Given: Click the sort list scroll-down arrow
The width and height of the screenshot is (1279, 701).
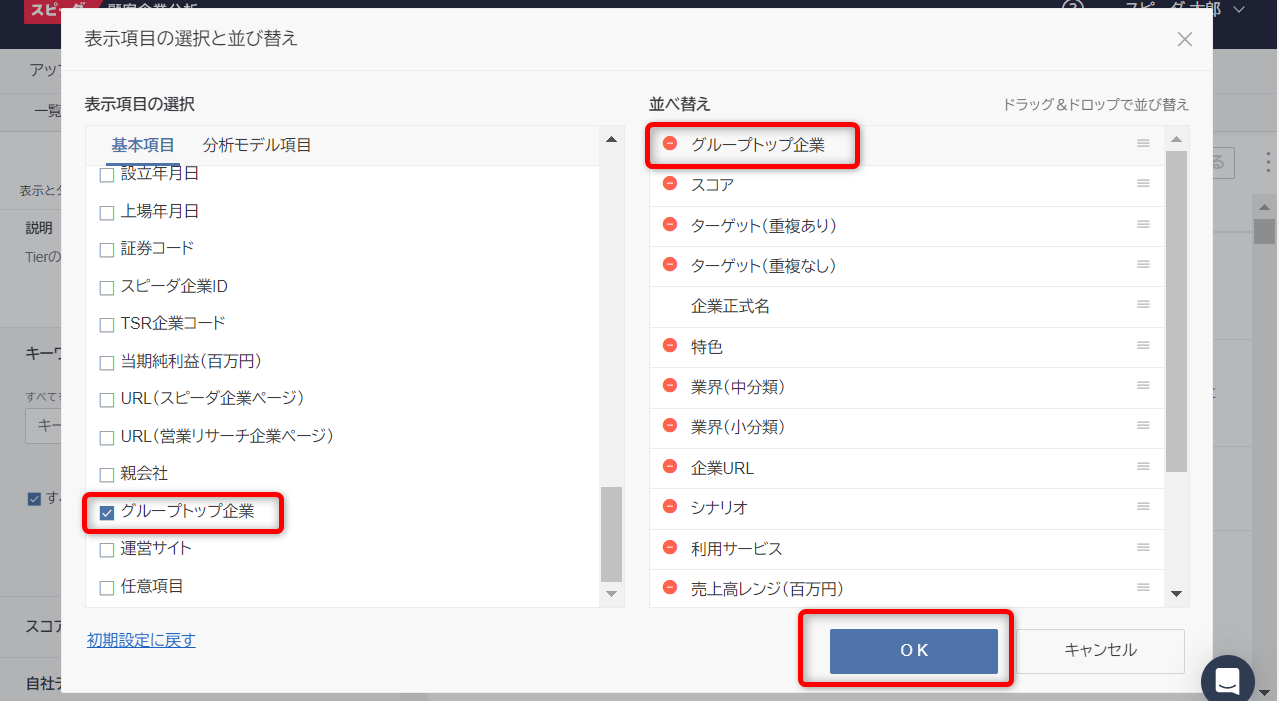Looking at the screenshot, I should click(x=1177, y=593).
